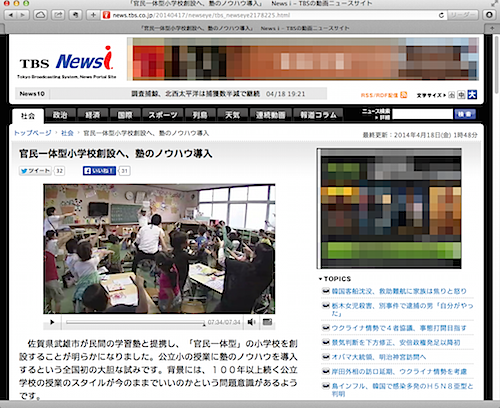500x408 pixels.
Task: Open the 経済 tab
Action: pos(92,115)
